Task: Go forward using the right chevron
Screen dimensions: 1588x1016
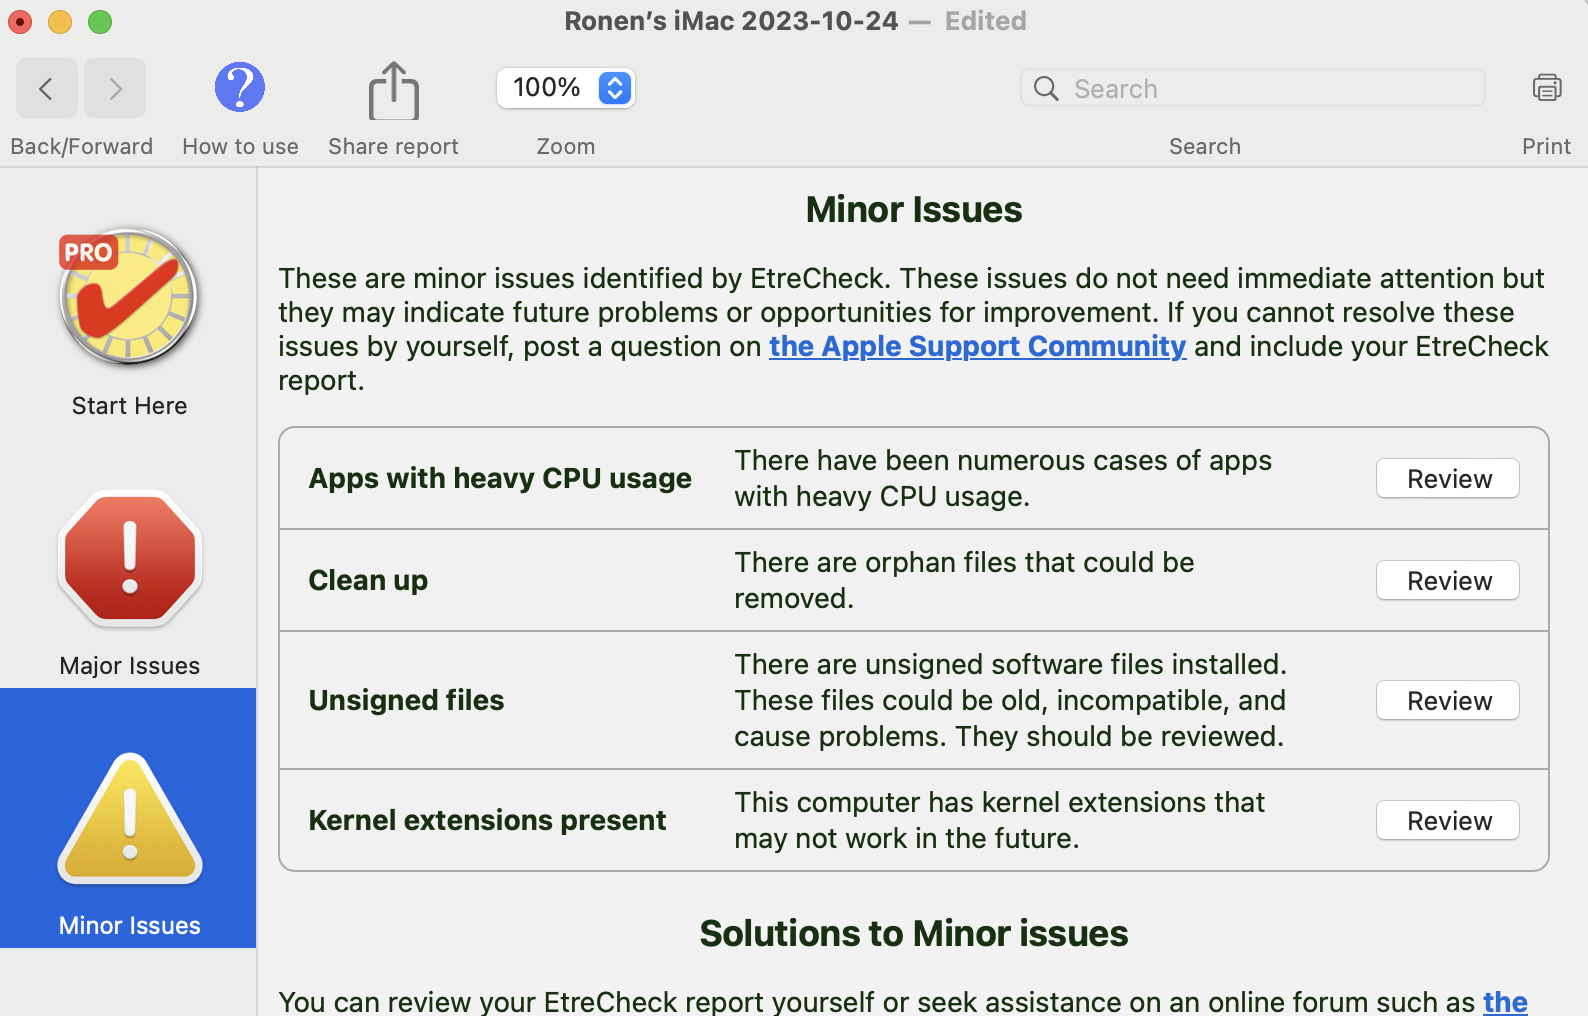Action: pos(115,89)
